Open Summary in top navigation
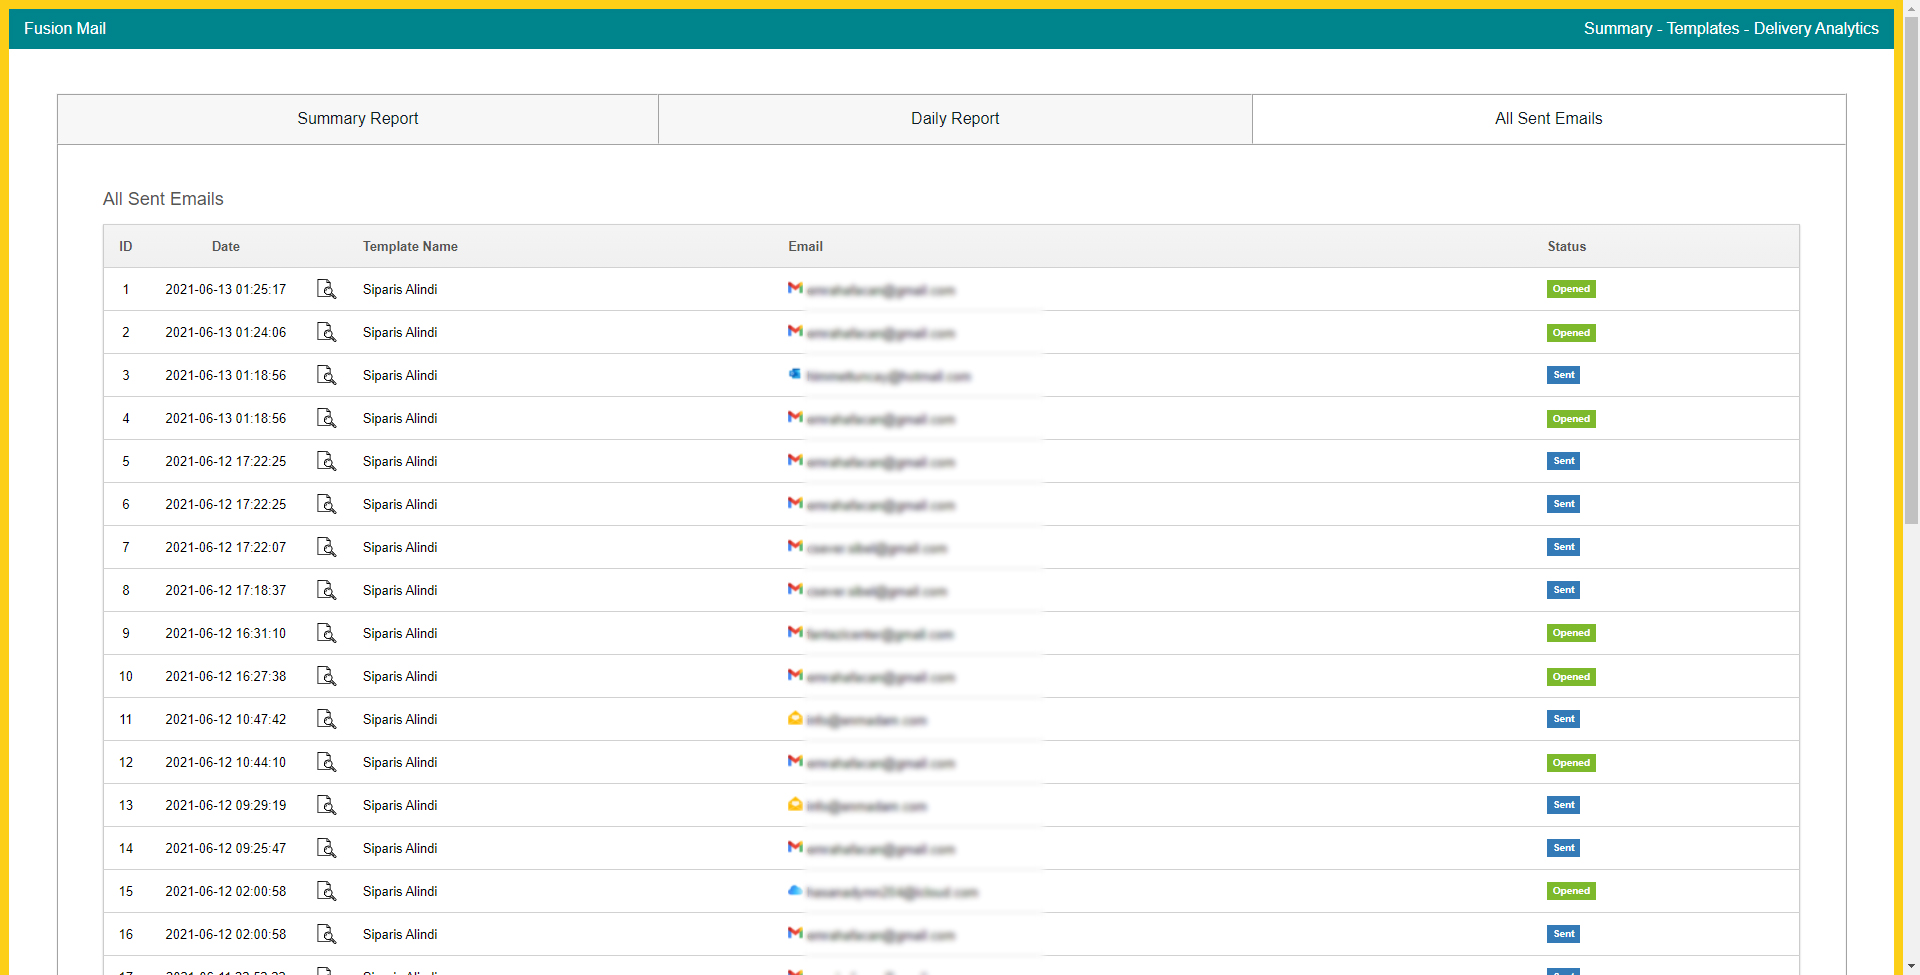The height and width of the screenshot is (975, 1920). [x=1617, y=28]
